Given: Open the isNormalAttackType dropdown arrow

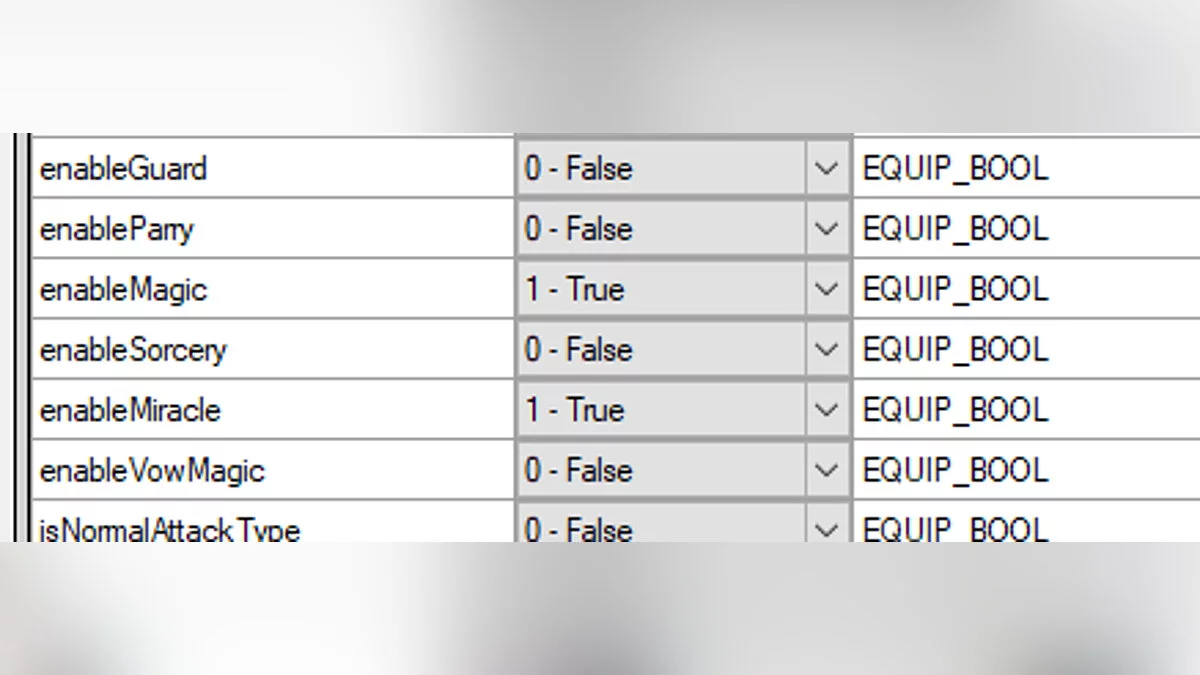Looking at the screenshot, I should click(826, 526).
